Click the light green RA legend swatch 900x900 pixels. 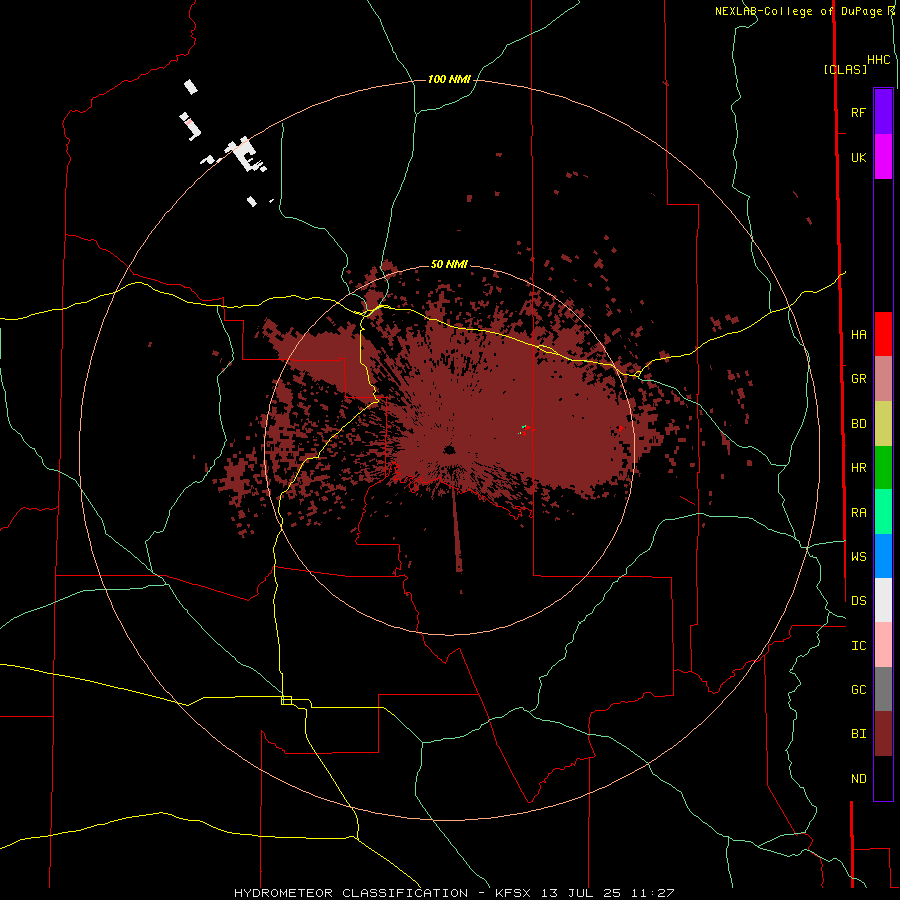883,512
